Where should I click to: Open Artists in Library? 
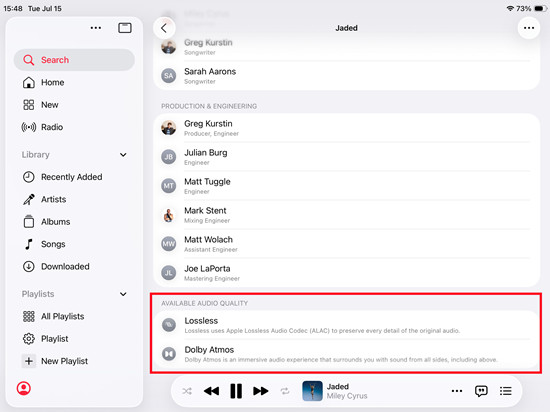coord(74,199)
